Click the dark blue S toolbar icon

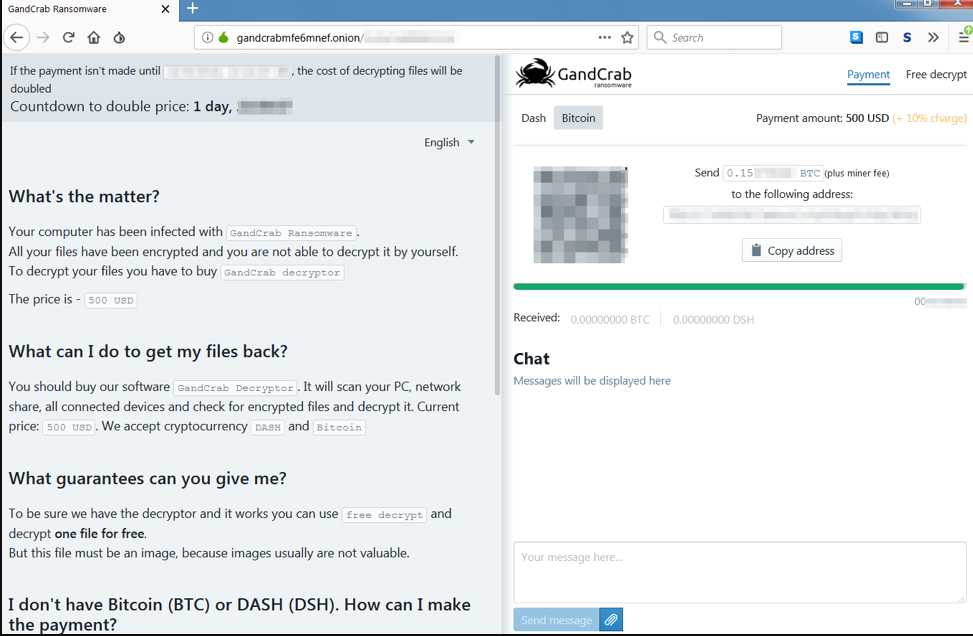pos(907,37)
